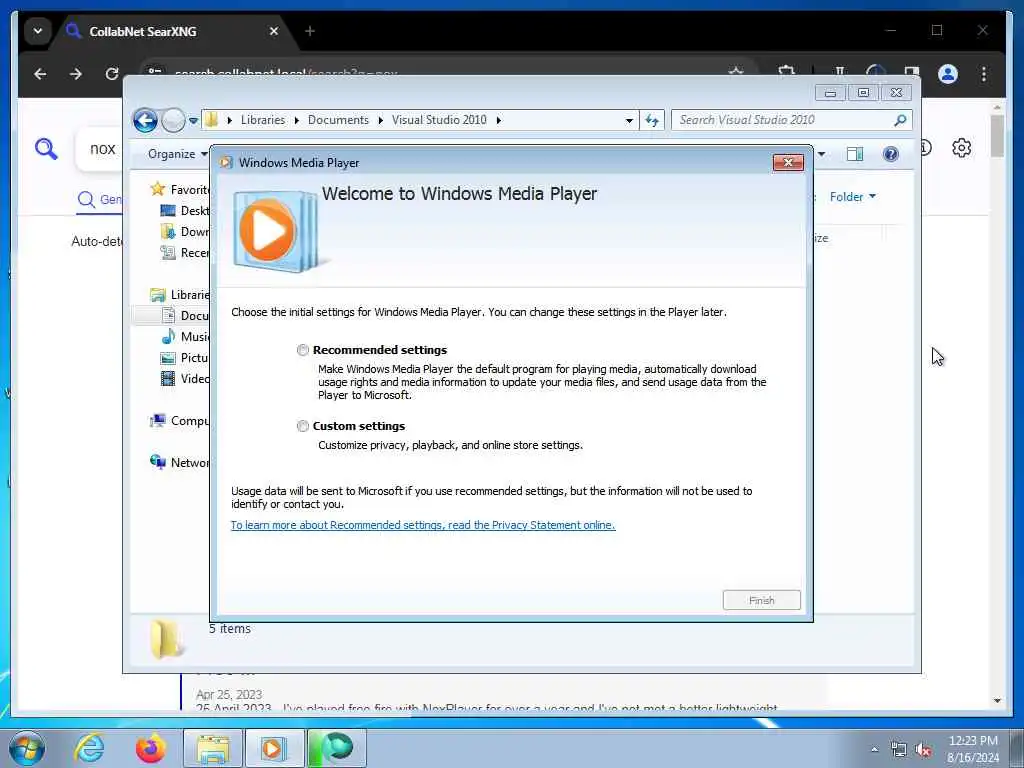
Task: Open Recent Places in Favorites
Action: coord(185,252)
